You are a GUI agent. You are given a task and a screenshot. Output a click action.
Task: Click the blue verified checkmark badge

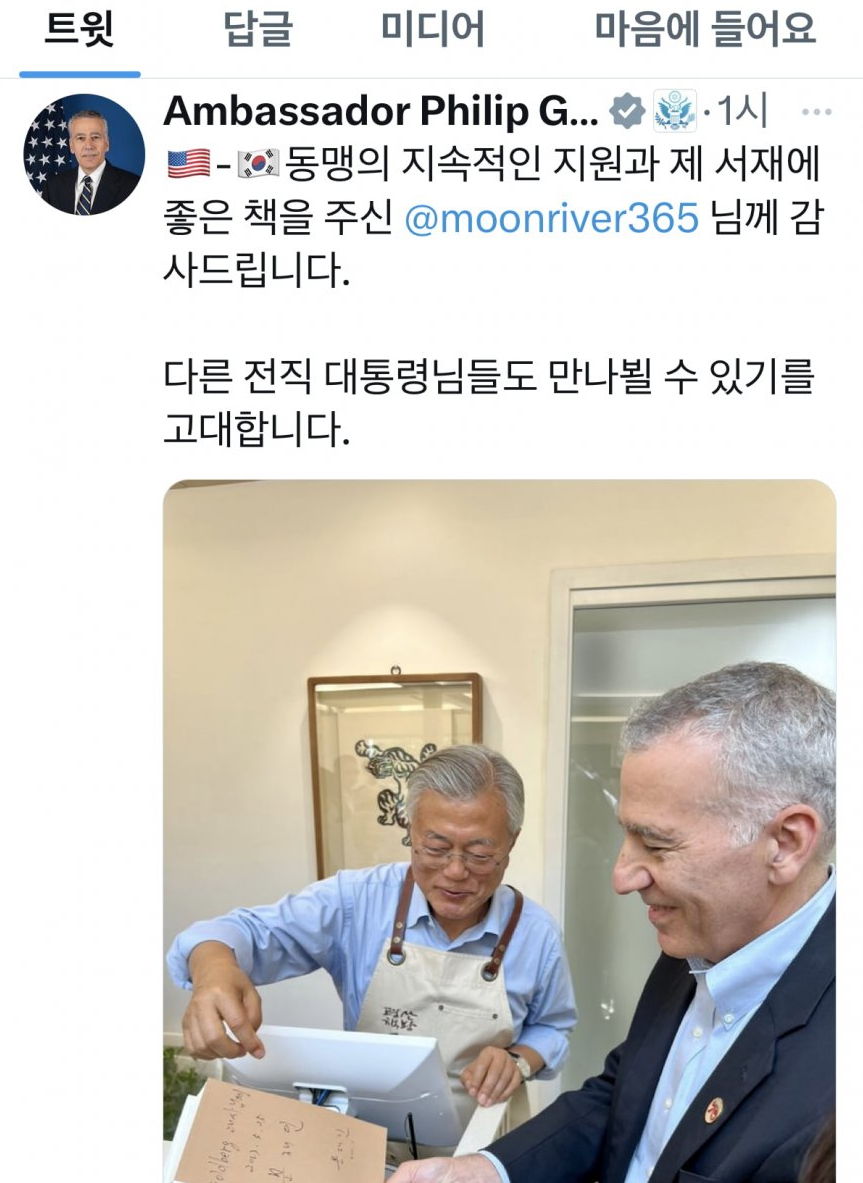[627, 112]
